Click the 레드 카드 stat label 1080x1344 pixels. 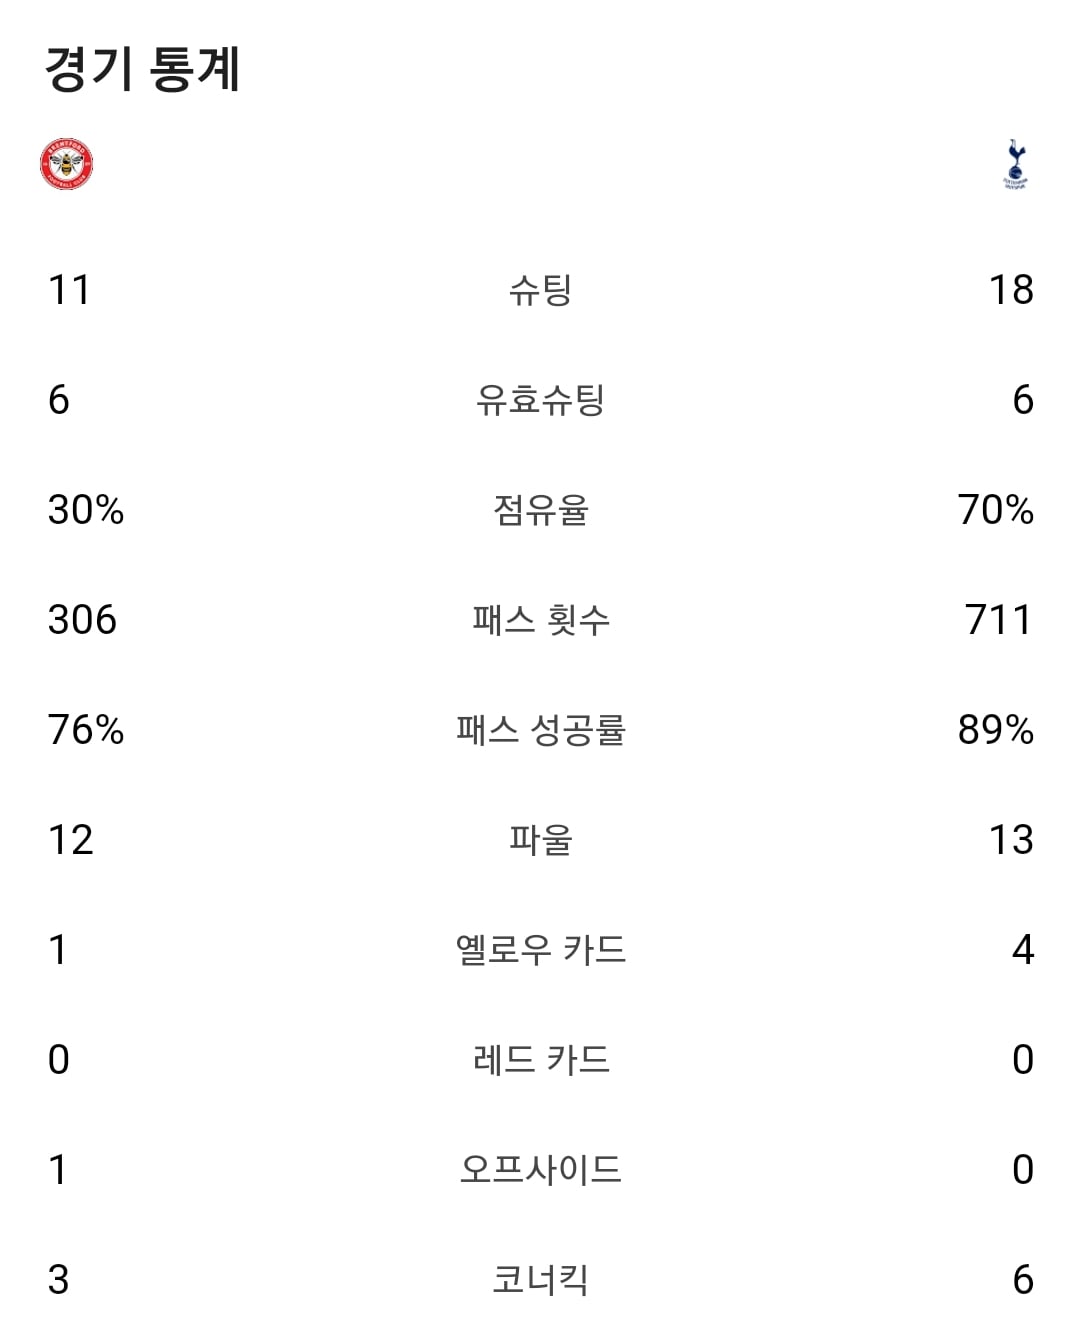[540, 1060]
